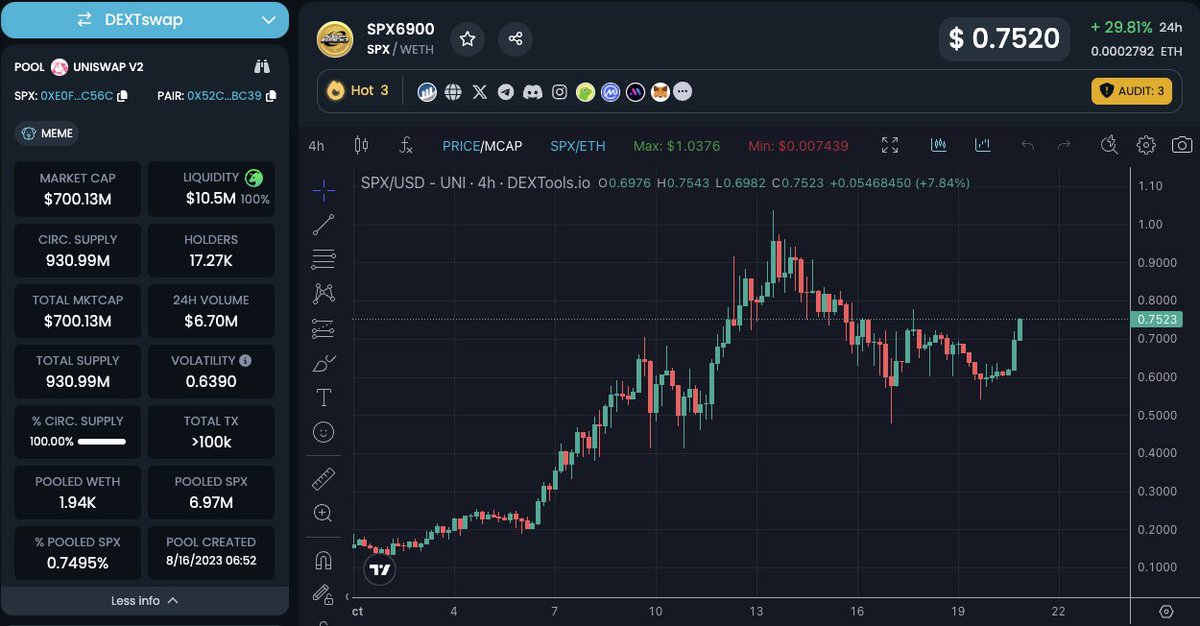
Task: Select the text annotation tool
Action: (323, 397)
